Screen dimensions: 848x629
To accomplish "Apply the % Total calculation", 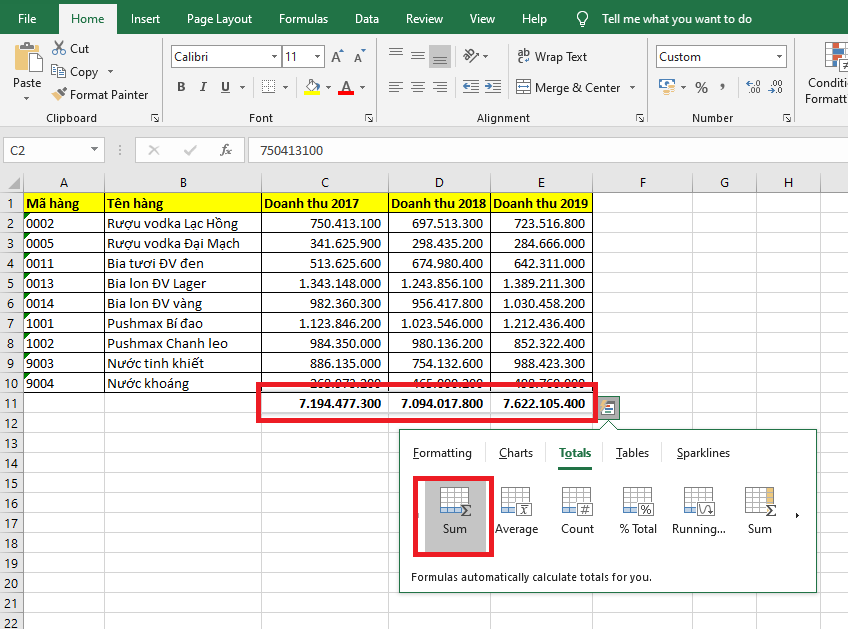I will 638,511.
